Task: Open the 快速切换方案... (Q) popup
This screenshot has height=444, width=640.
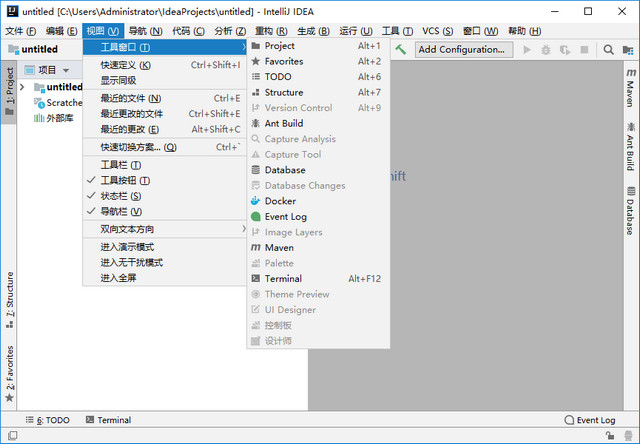Action: click(164, 147)
